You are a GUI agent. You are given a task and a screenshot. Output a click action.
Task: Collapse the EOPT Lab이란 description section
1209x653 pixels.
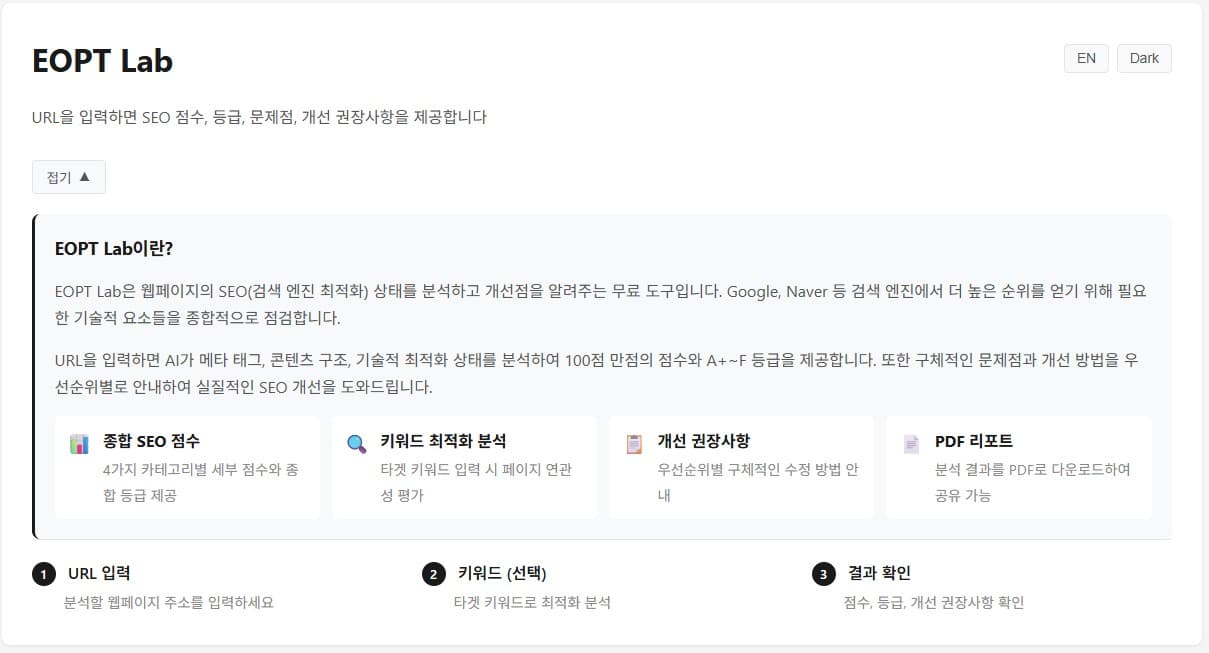pos(68,176)
